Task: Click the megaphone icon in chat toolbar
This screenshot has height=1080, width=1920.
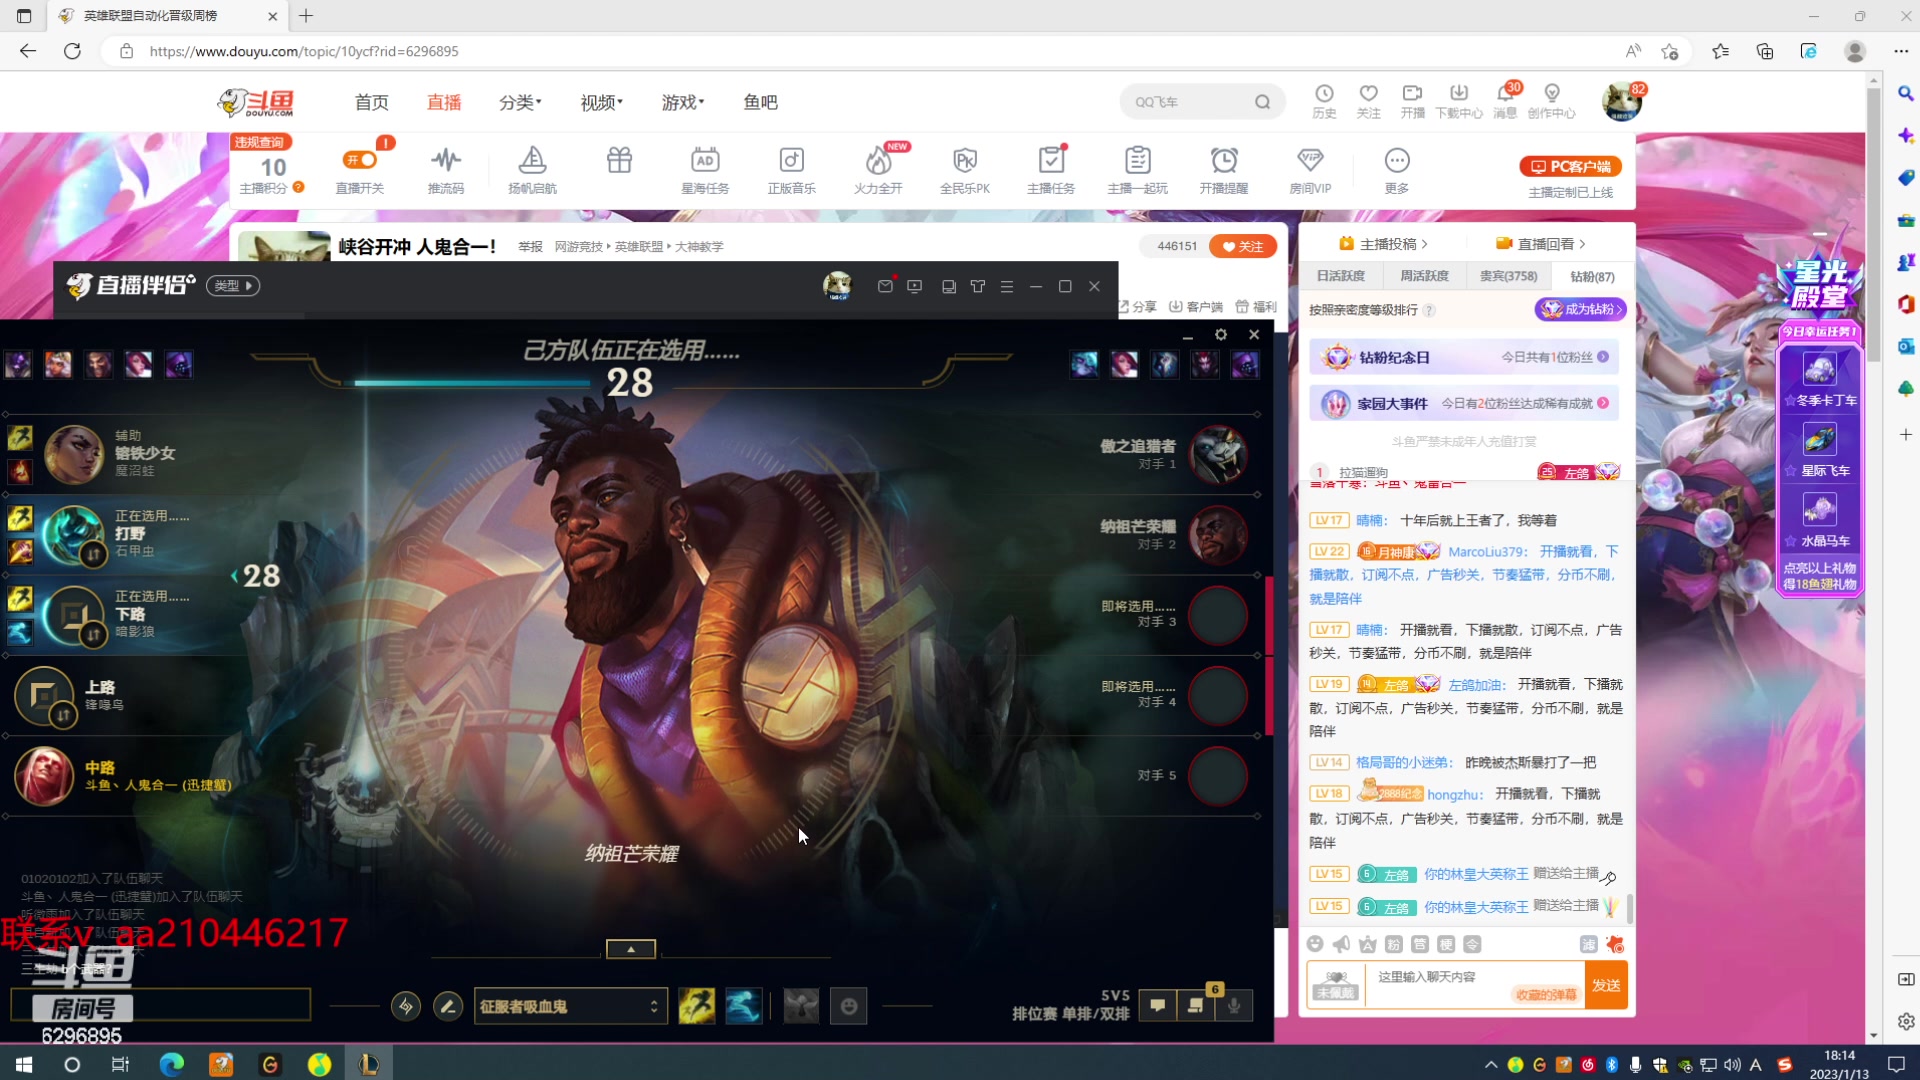Action: coord(1341,944)
